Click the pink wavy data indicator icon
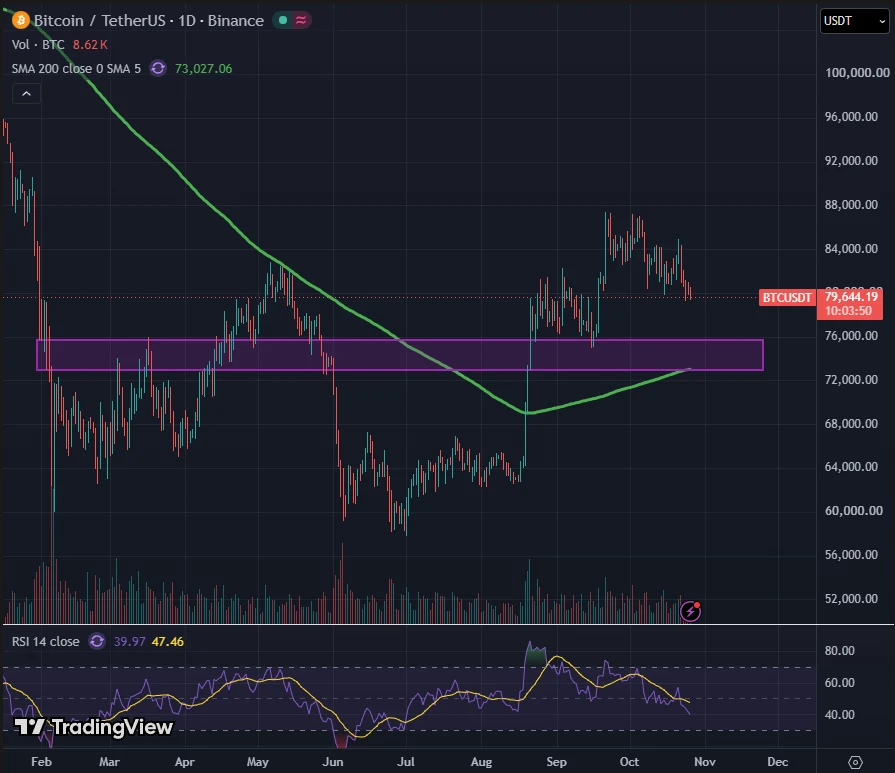895x773 pixels. (x=301, y=21)
